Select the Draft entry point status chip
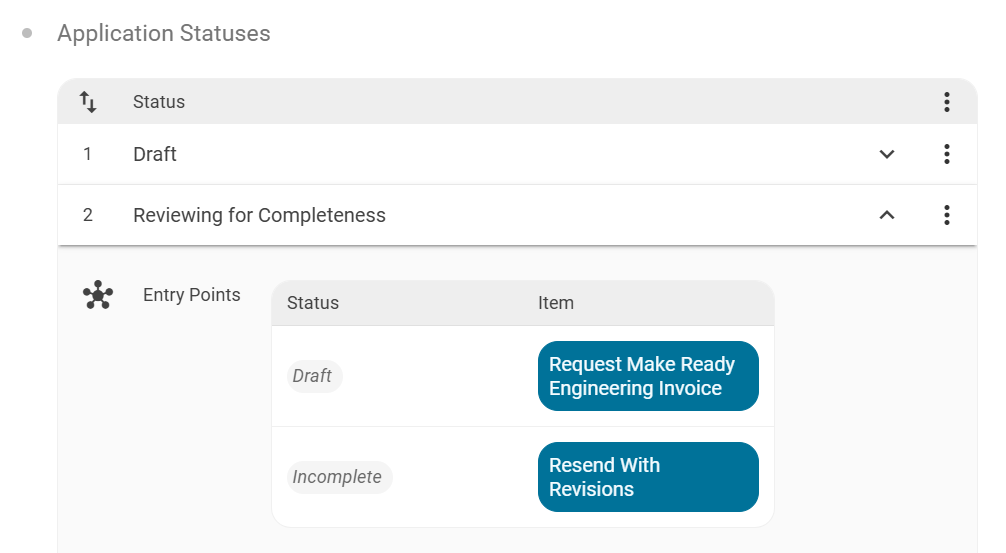Image resolution: width=1006 pixels, height=553 pixels. [313, 376]
